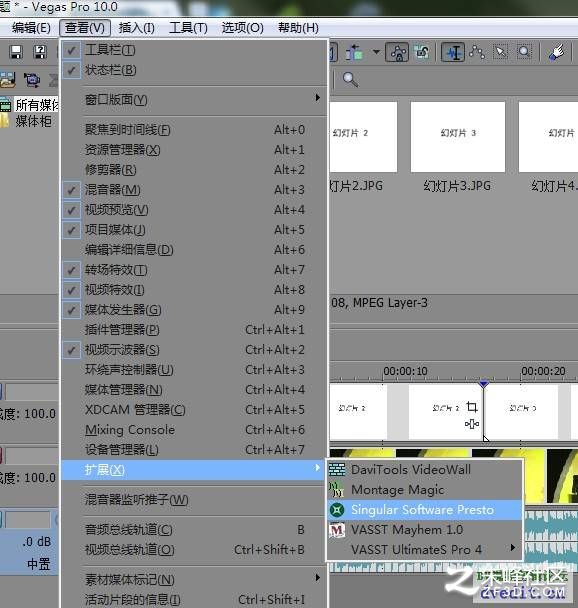Select 幻灯片3.JPG thumbnail in project media
Image resolution: width=578 pixels, height=608 pixels.
coord(457,137)
